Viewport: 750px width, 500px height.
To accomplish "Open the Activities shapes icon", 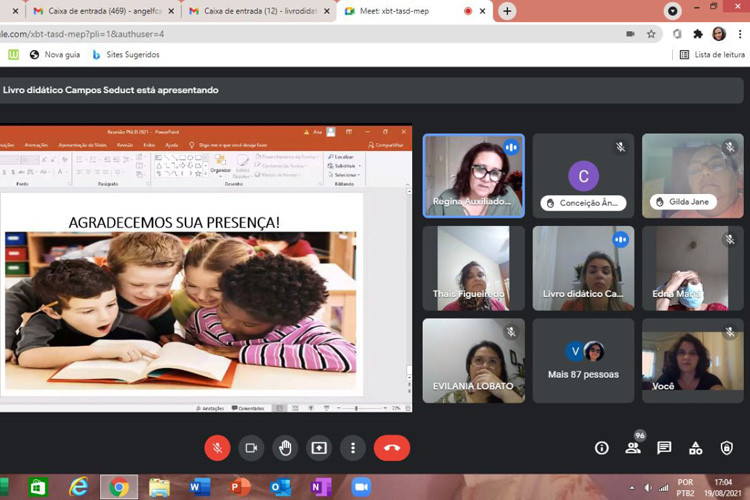I will 695,448.
